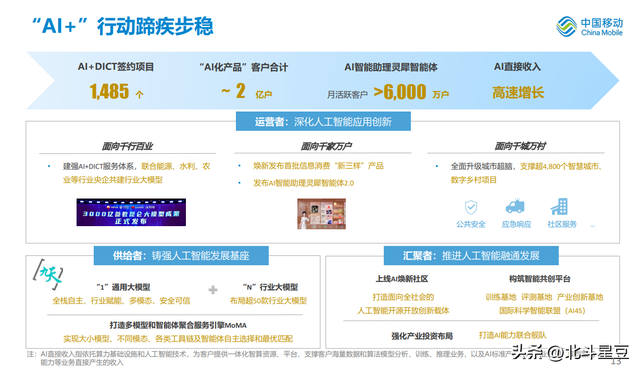
Task: Click the ~2 亿户 figure
Action: coord(247,91)
